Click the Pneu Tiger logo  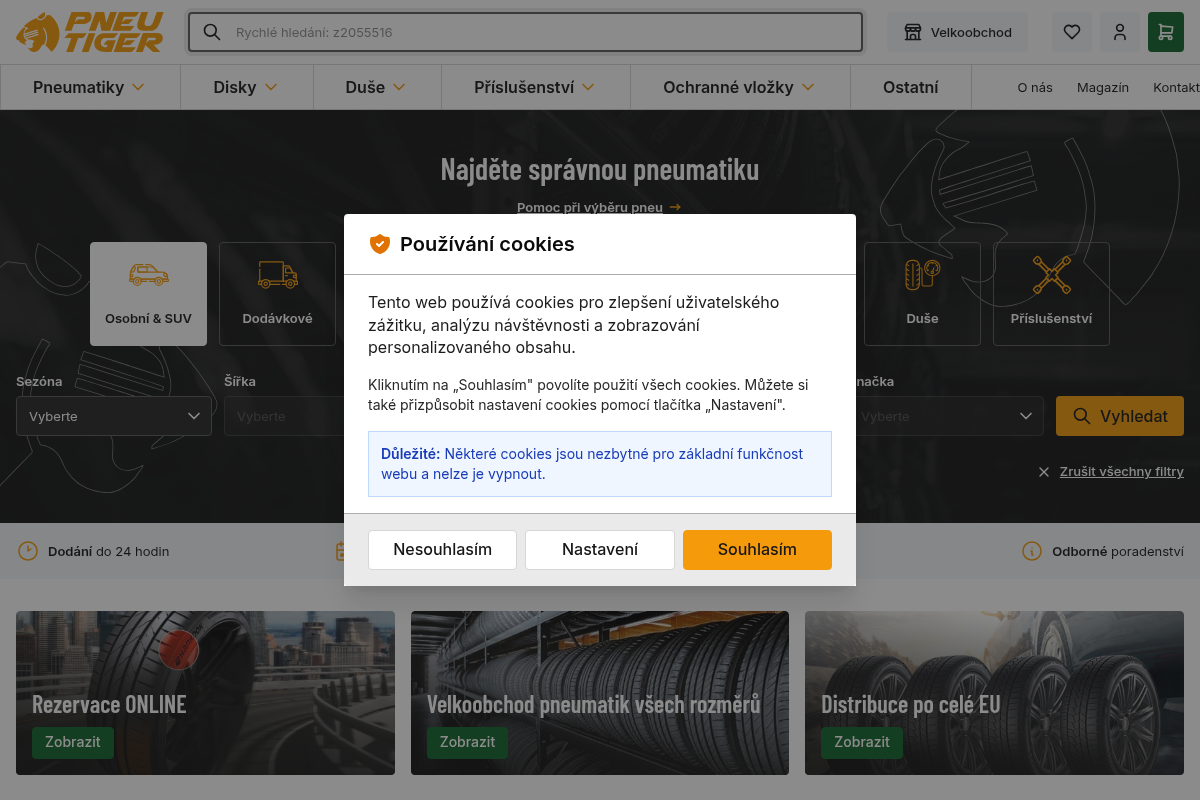tap(89, 32)
